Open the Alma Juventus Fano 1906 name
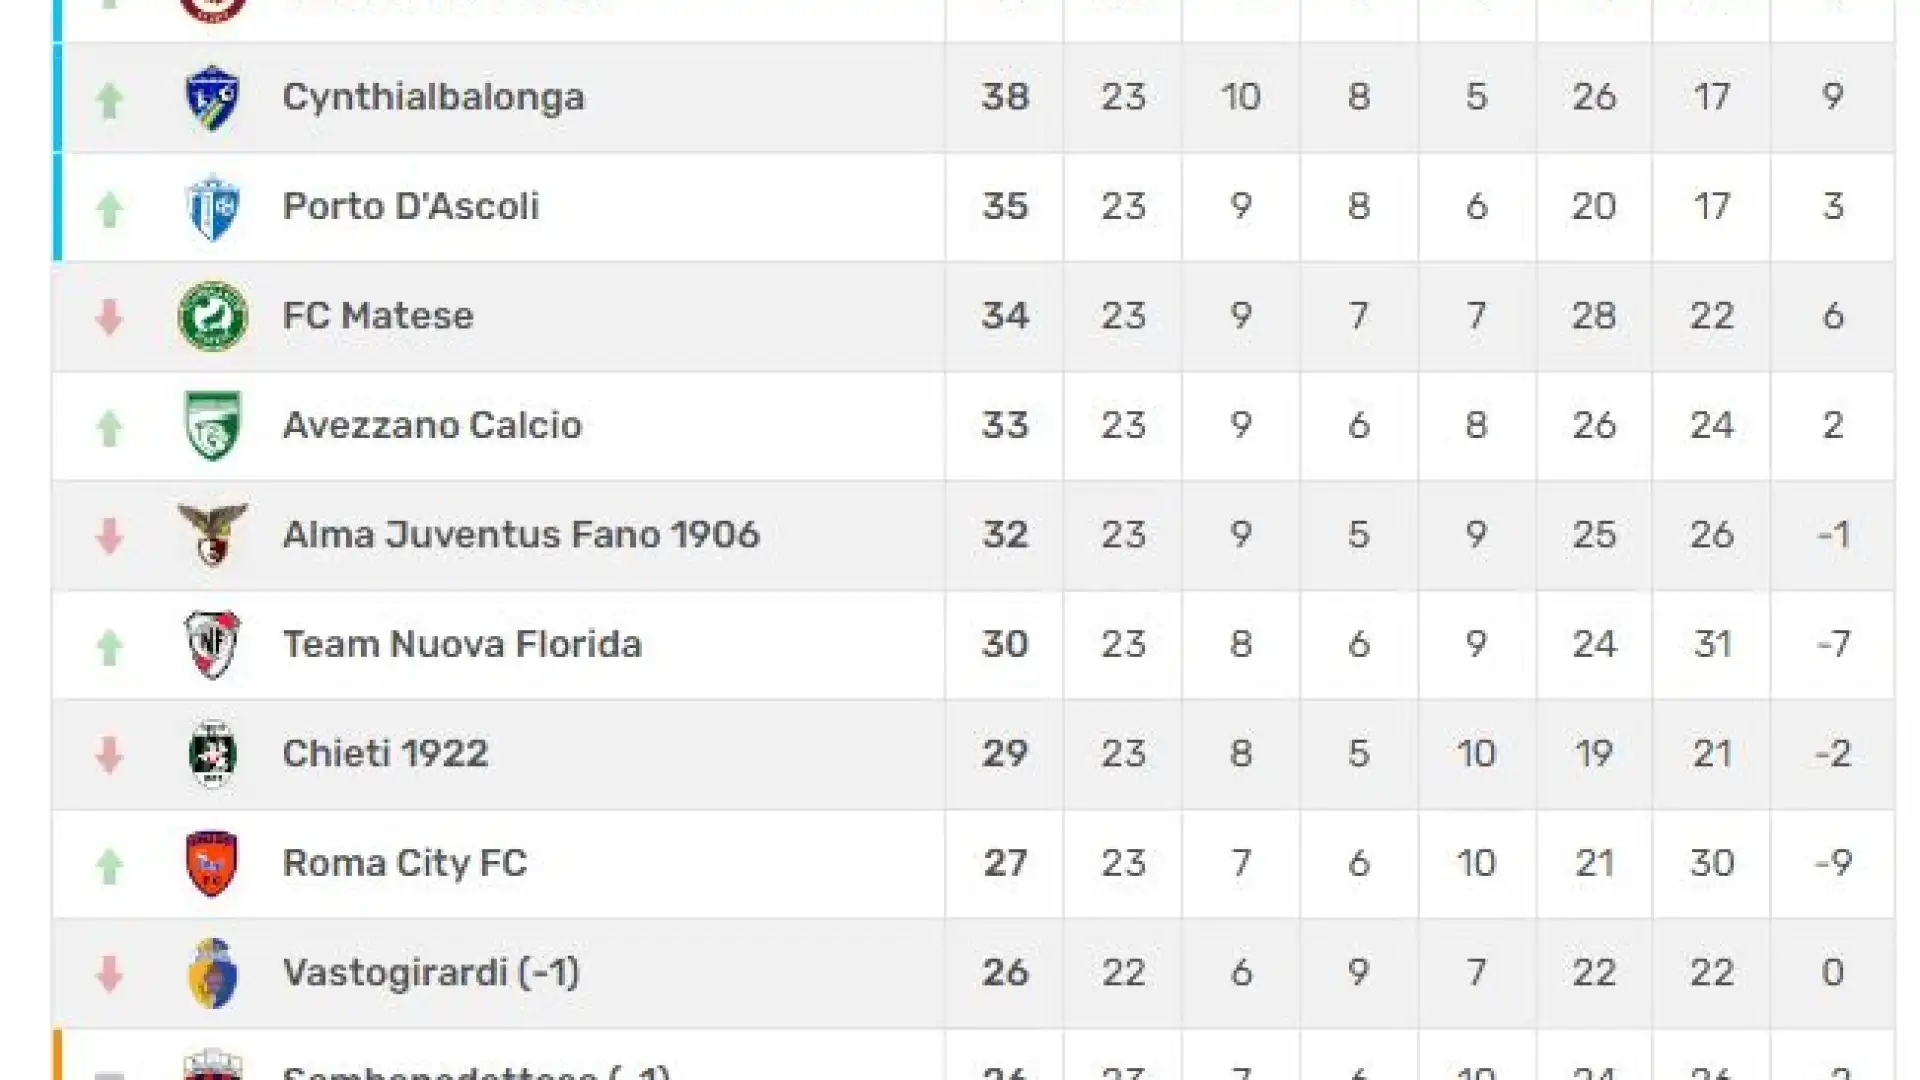1920x1080 pixels. click(521, 535)
